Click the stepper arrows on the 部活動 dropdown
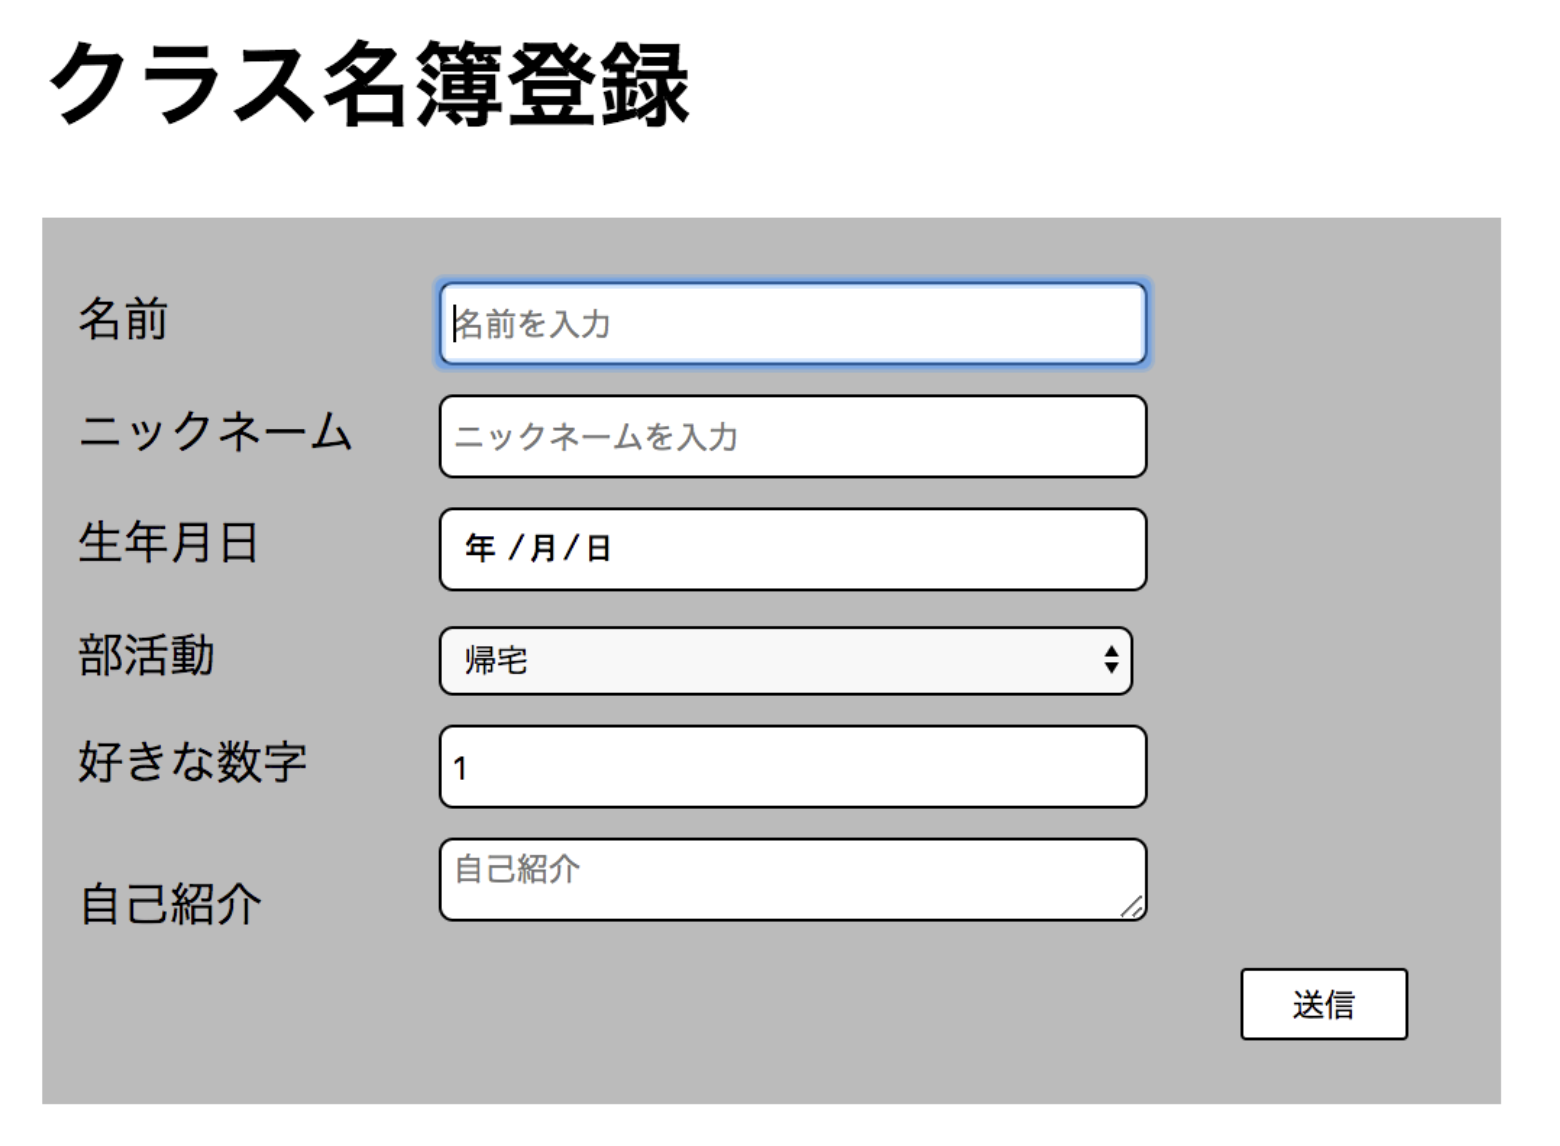Screen dimensions: 1560x1146 (1113, 660)
